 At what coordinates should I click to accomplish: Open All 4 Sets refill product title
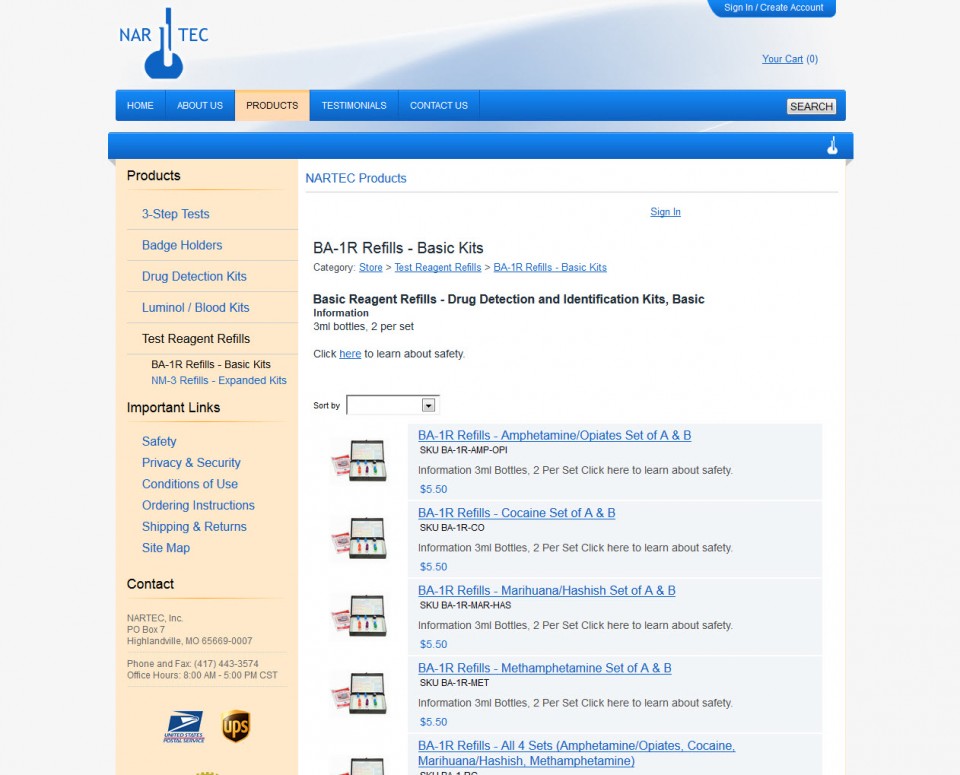576,754
